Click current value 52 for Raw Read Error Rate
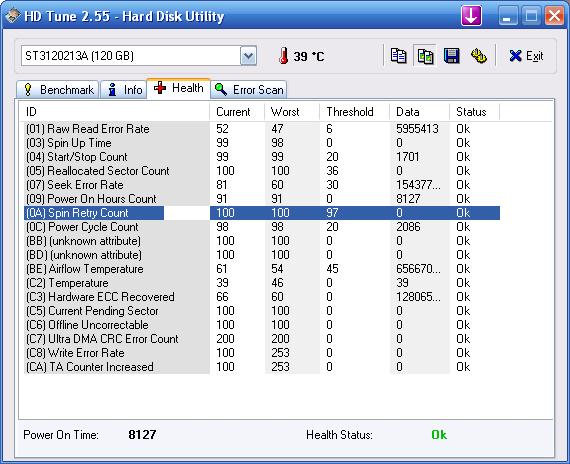Screen dimensions: 570x464 coord(222,129)
